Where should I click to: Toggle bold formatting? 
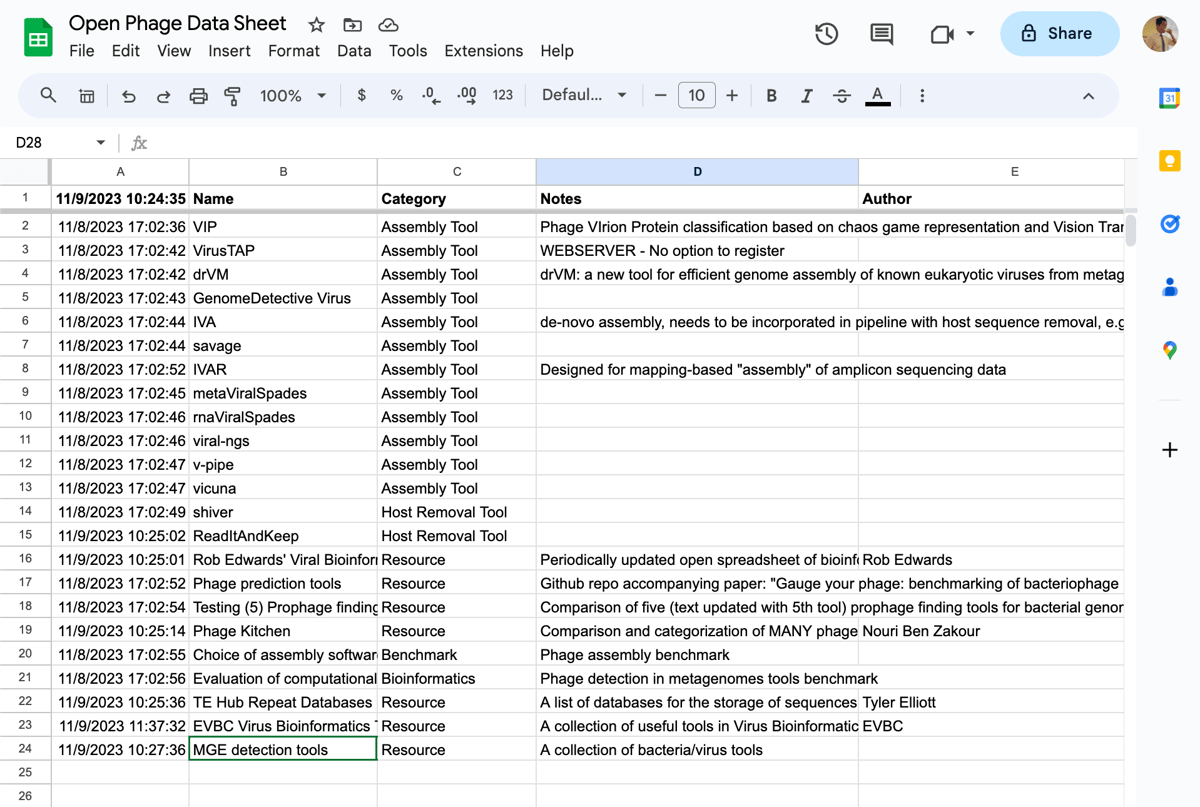click(x=771, y=95)
